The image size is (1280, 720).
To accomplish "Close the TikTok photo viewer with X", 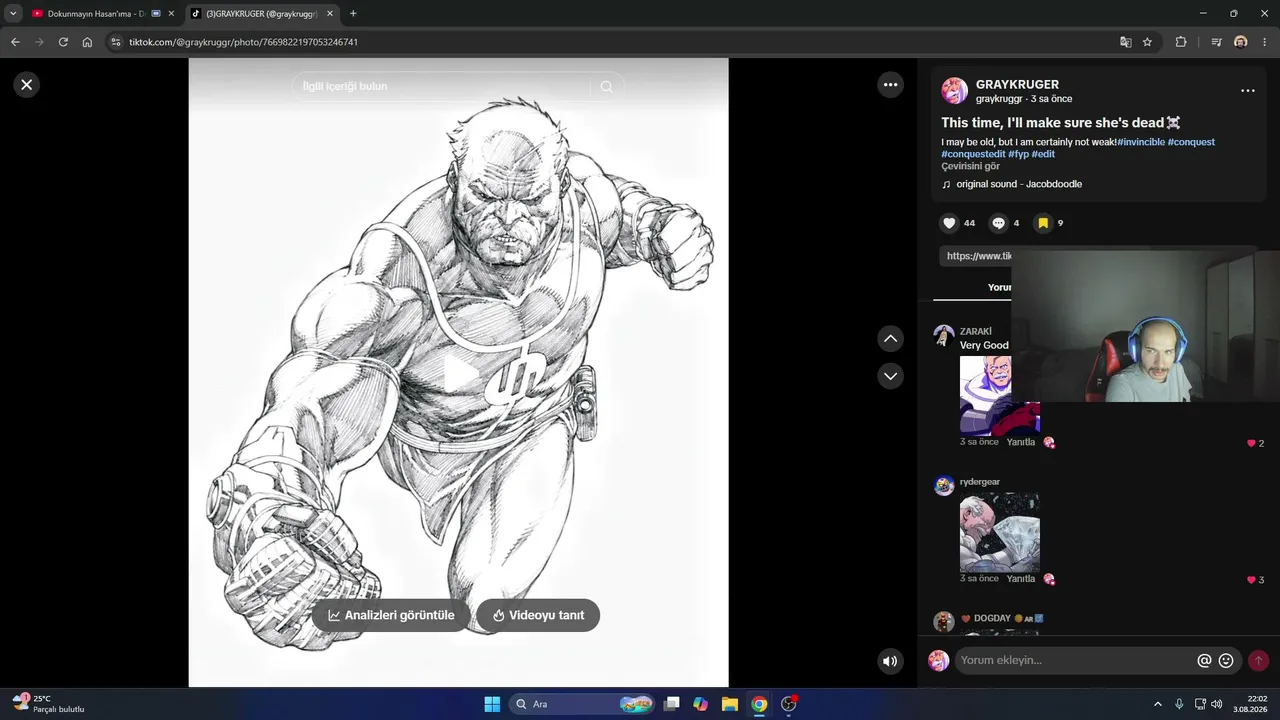I will 27,85.
